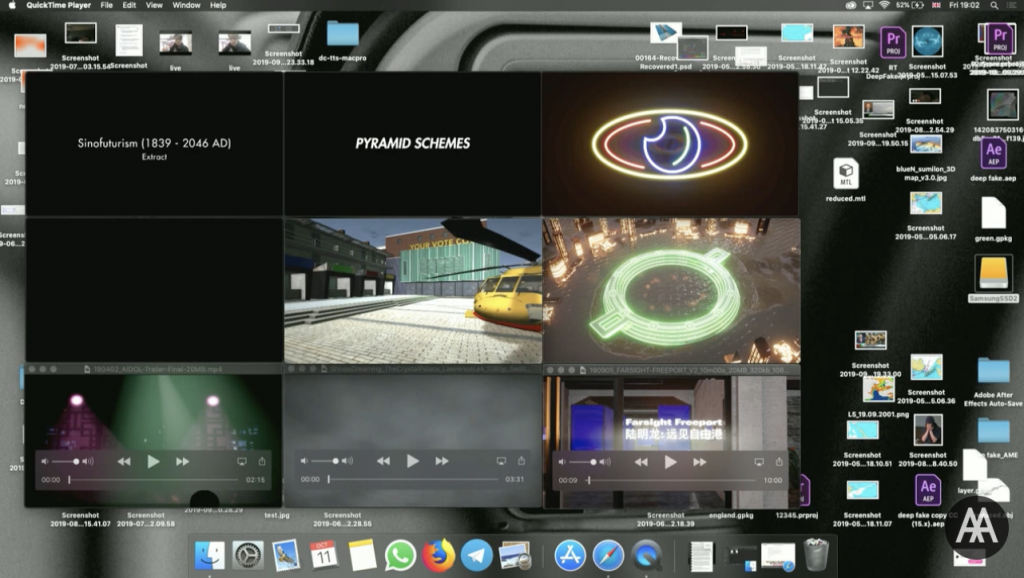Open the battery status menu showing 52%

pos(909,5)
